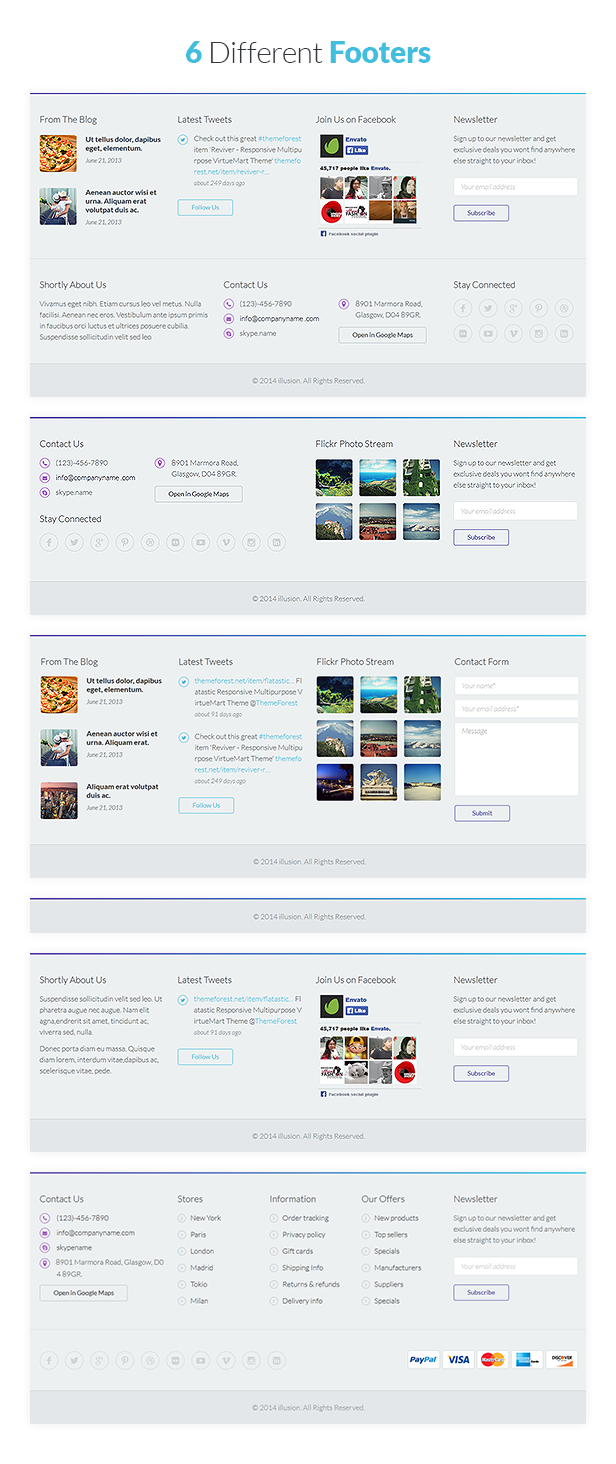
Task: Open blog post 'Aliquam erat volutpat duis ac.'
Action: (x=122, y=791)
